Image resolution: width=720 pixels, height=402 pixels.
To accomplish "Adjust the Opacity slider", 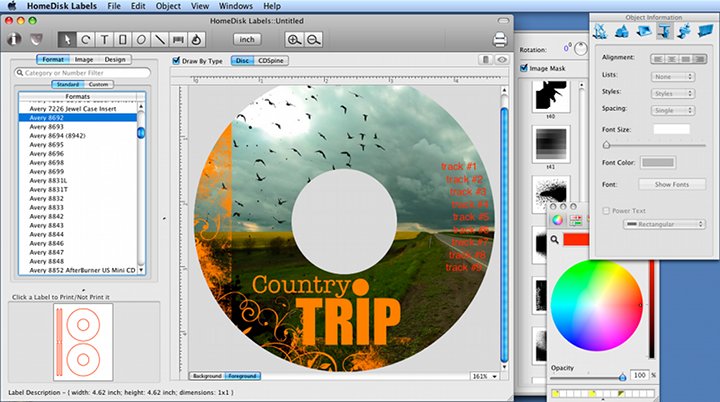I will [x=621, y=376].
